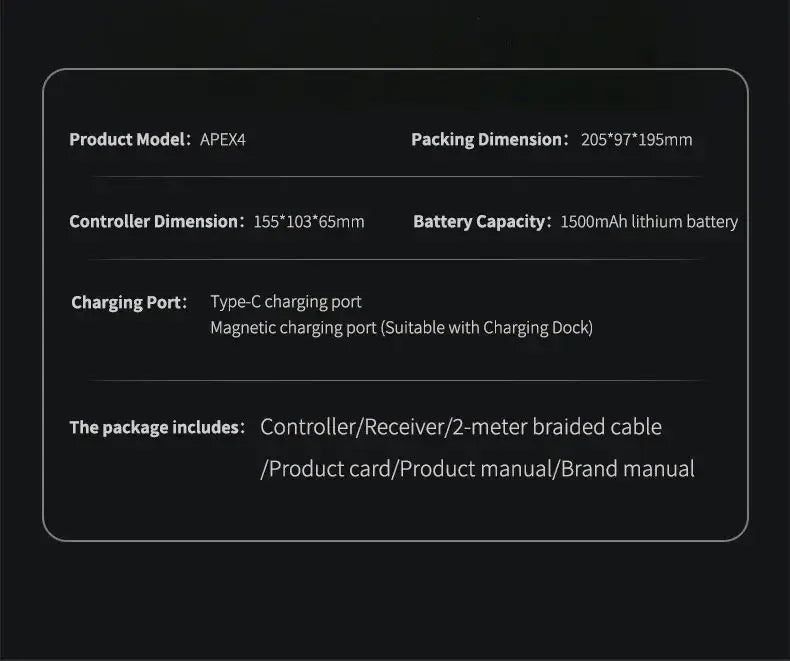Click the word Controller in package list

click(308, 427)
